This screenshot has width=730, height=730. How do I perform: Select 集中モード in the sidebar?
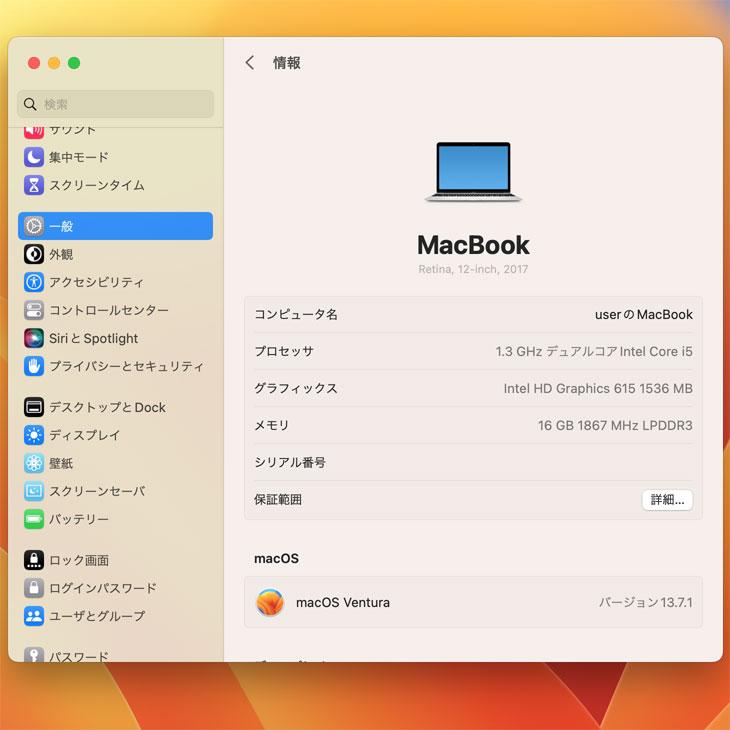tap(79, 157)
